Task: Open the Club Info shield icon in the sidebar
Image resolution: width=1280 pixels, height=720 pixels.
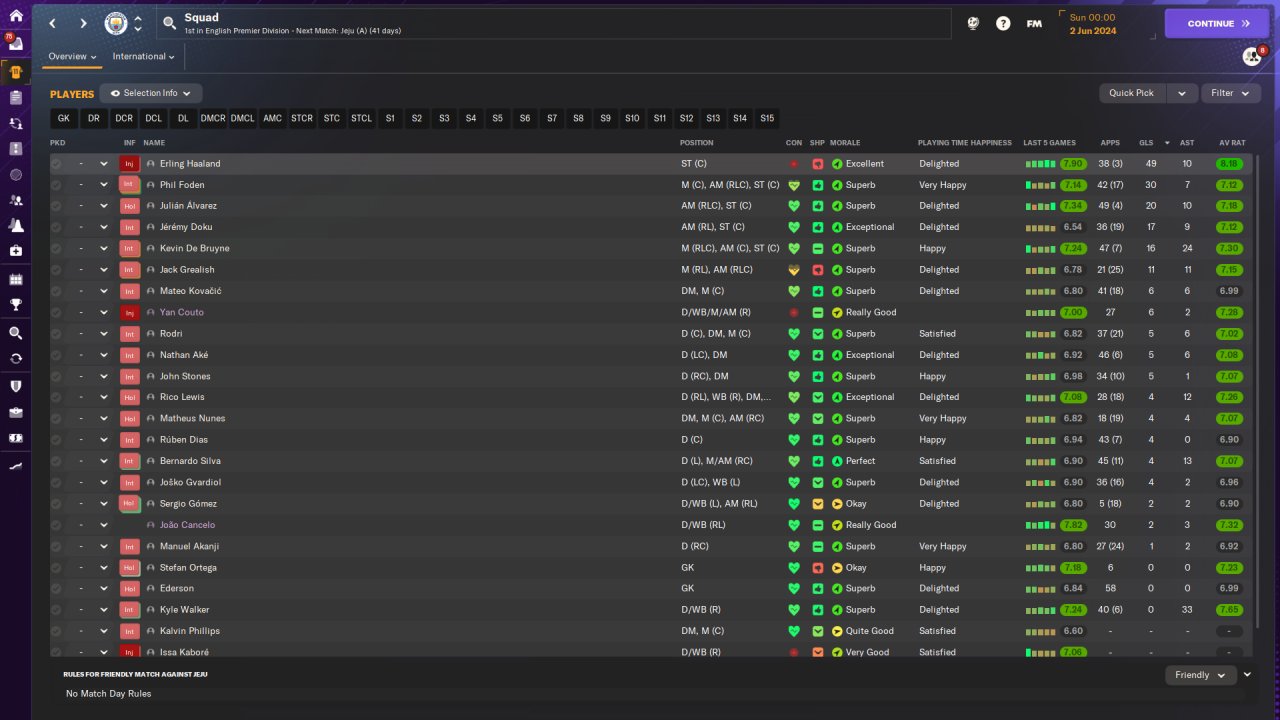Action: click(x=16, y=386)
